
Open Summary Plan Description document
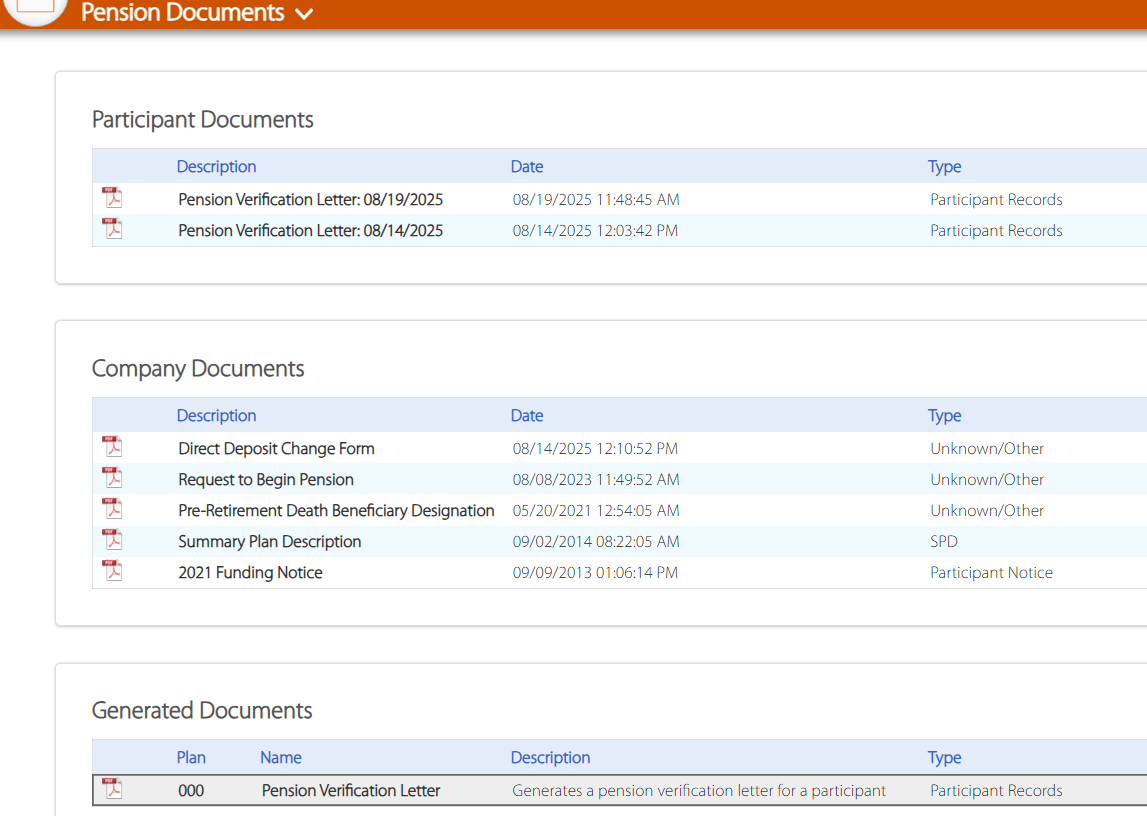point(270,542)
